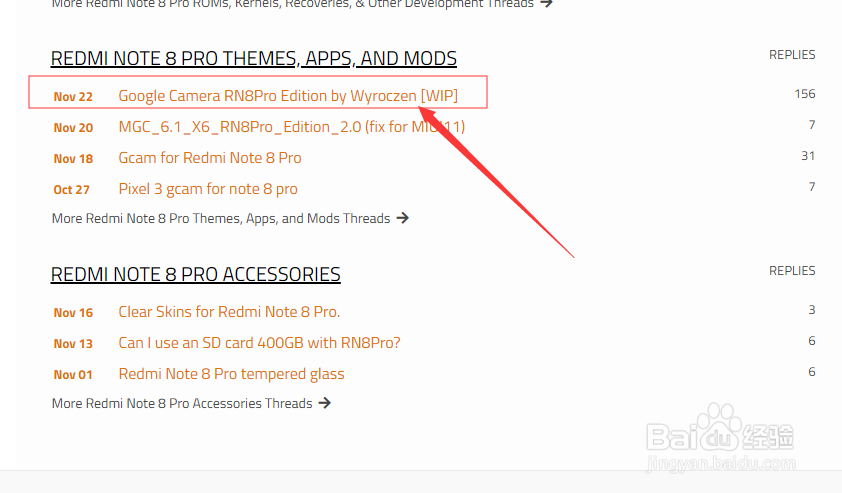842x493 pixels.
Task: Open Redmi Note 8 Pro Accessories heading
Action: pyautogui.click(x=195, y=274)
